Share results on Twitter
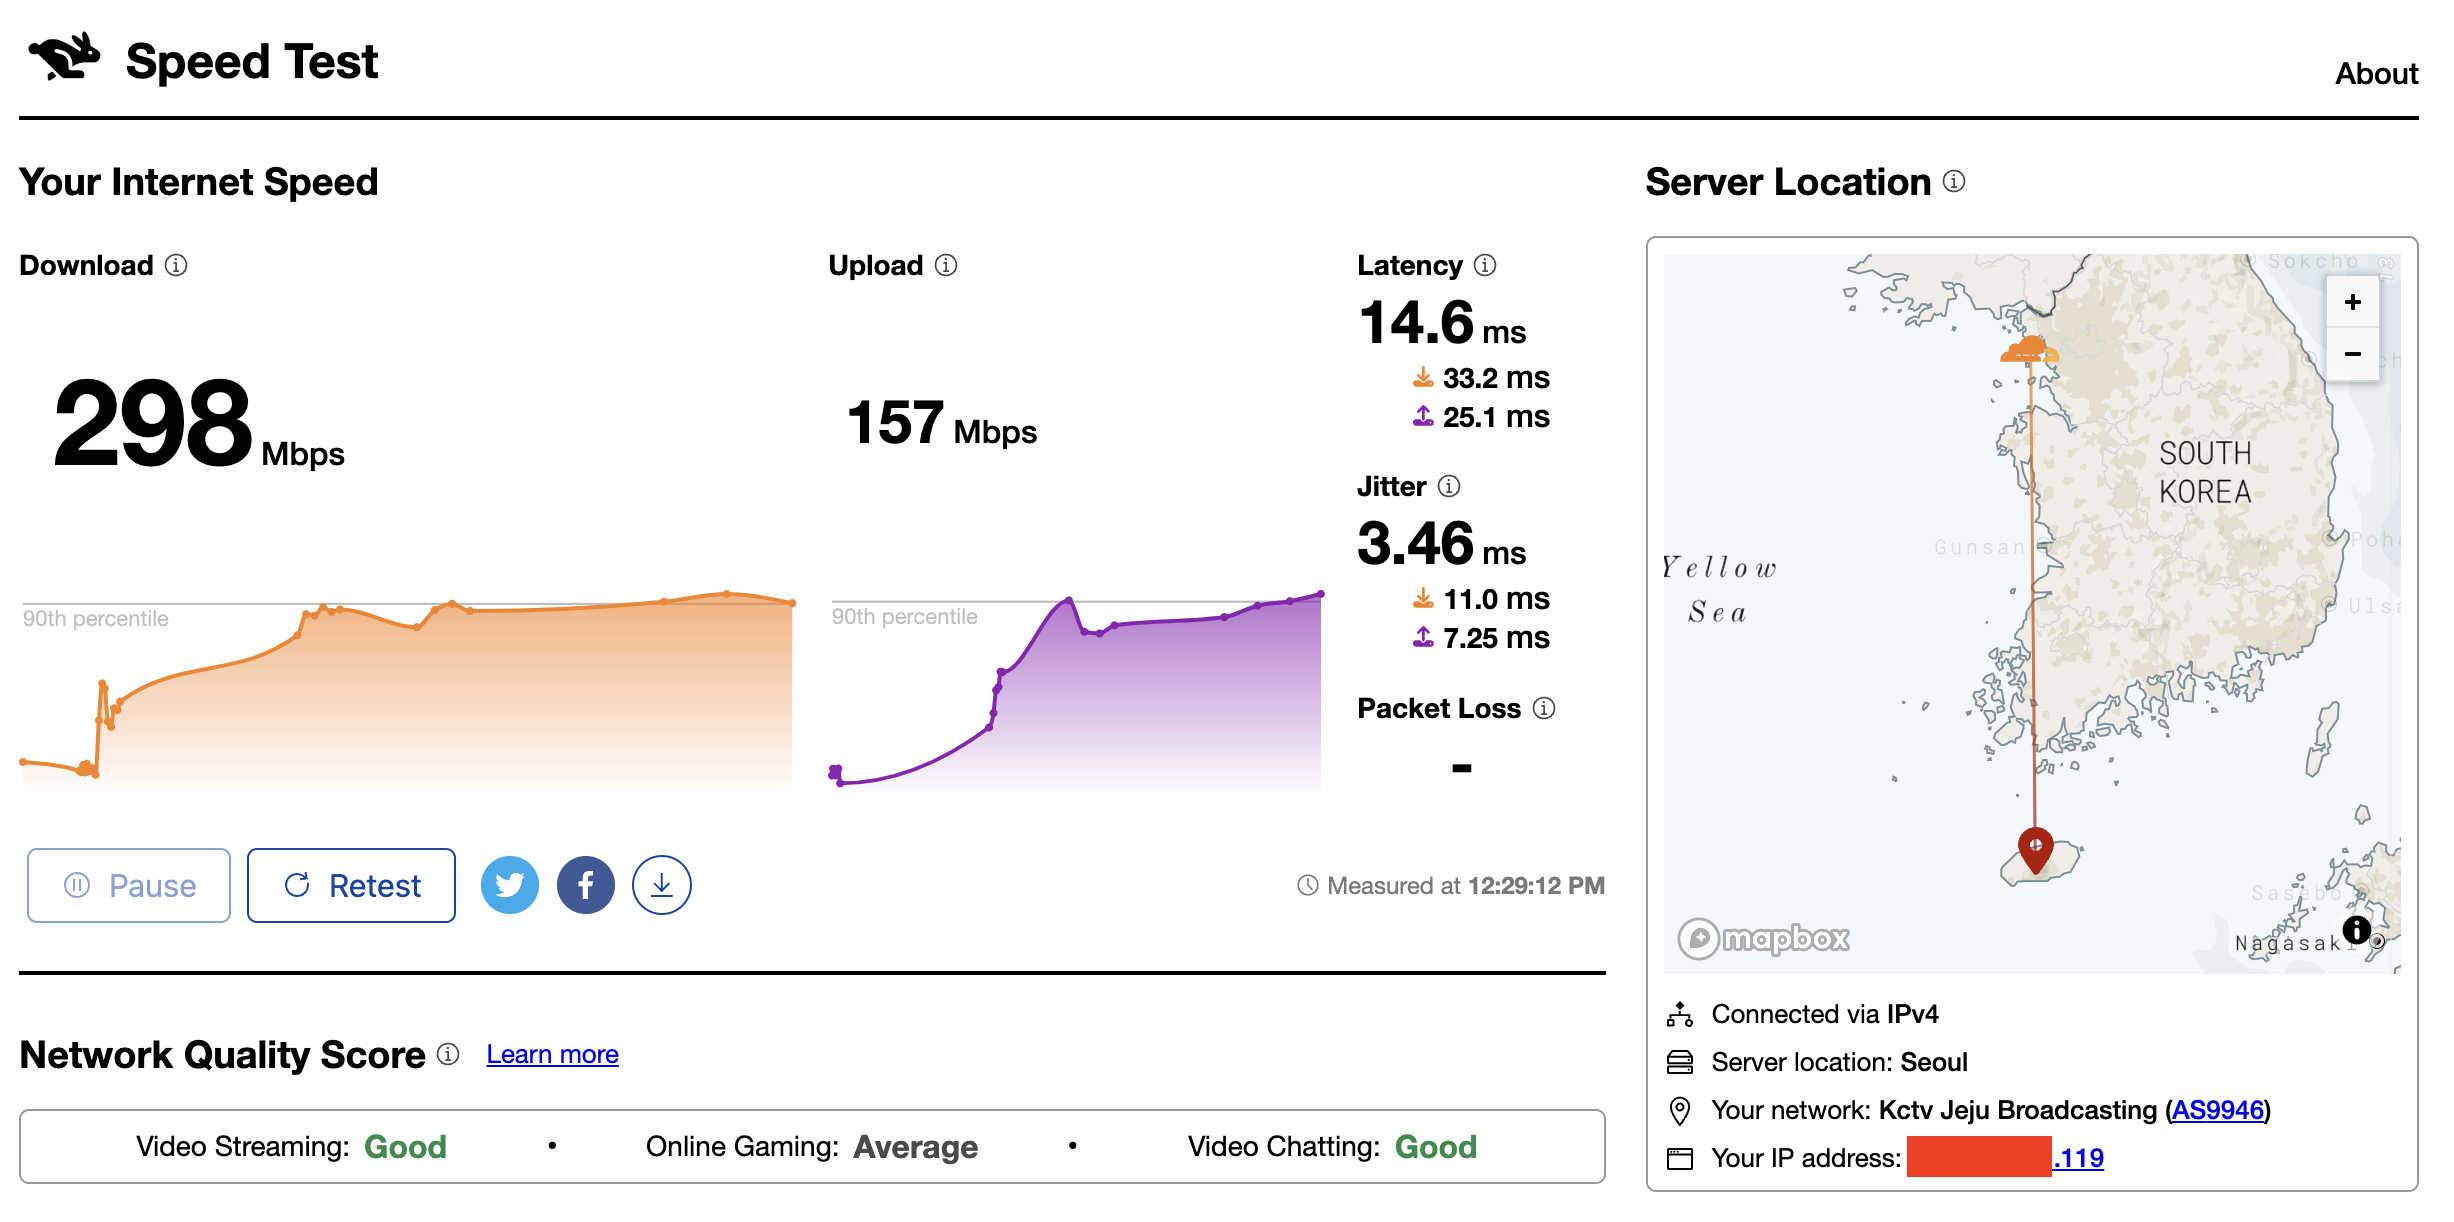Image resolution: width=2454 pixels, height=1222 pixels. [x=510, y=885]
